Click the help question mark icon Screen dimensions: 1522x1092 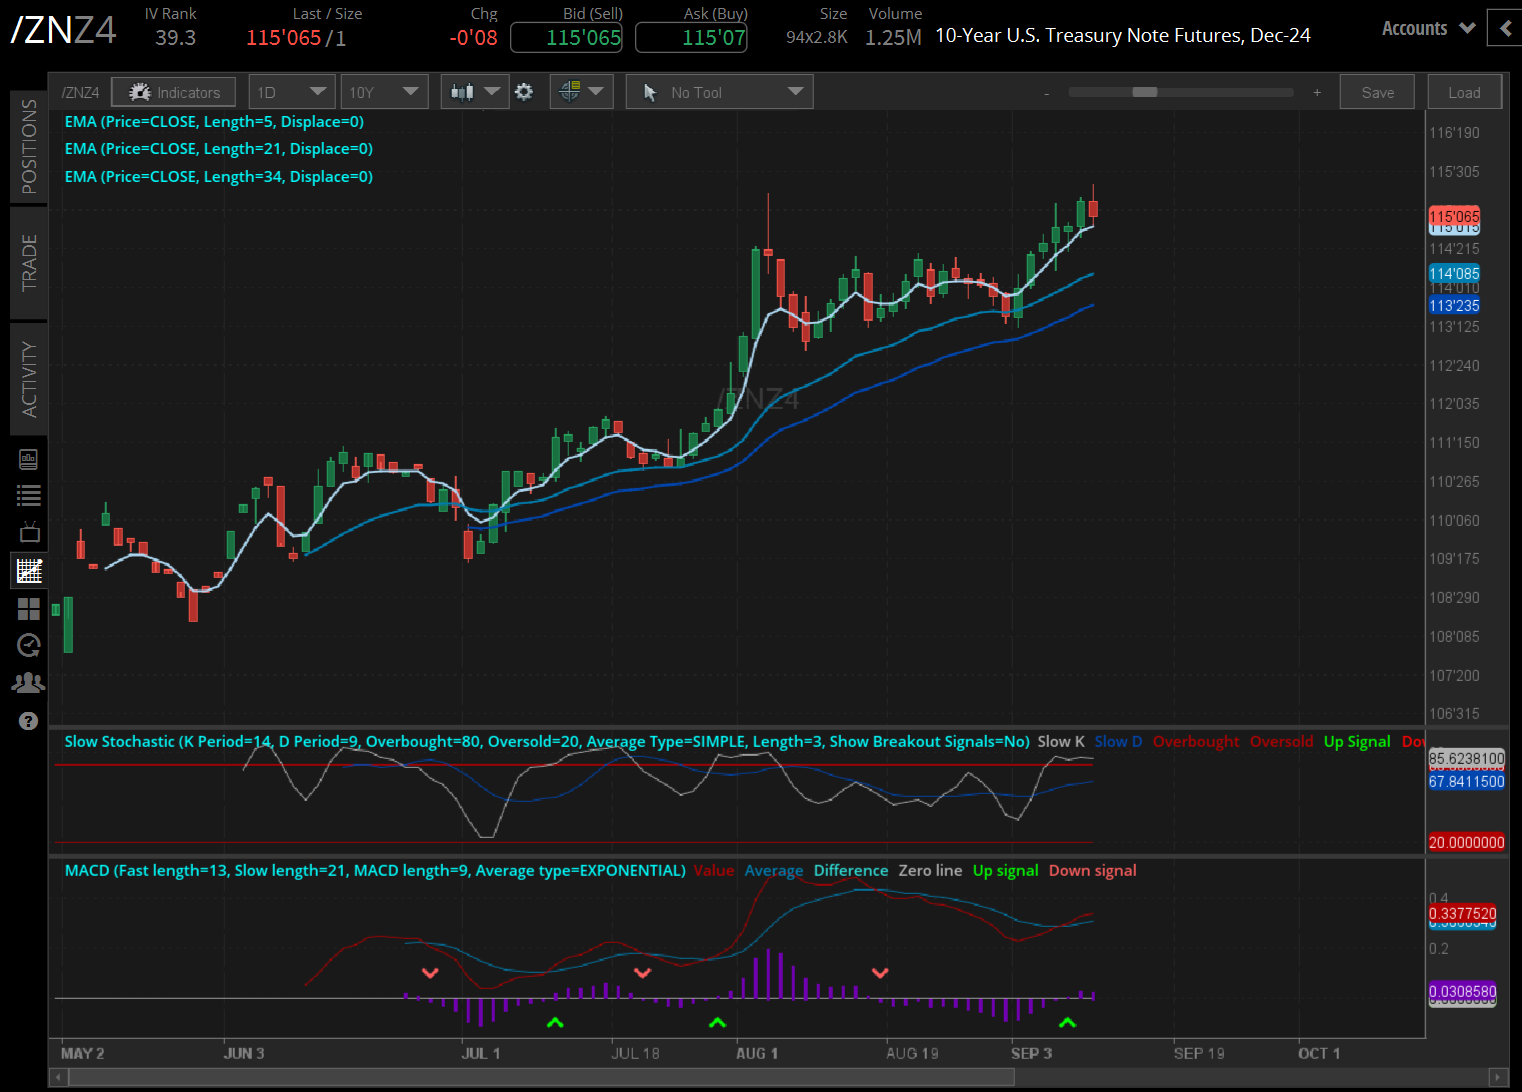[29, 721]
